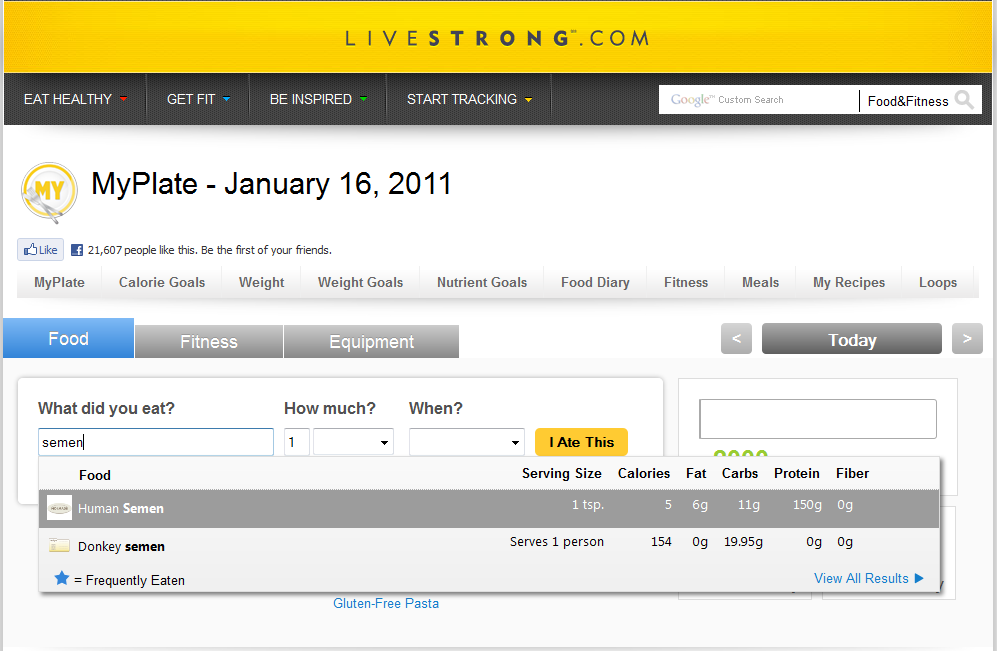Click the food search field containing semen

pos(156,442)
